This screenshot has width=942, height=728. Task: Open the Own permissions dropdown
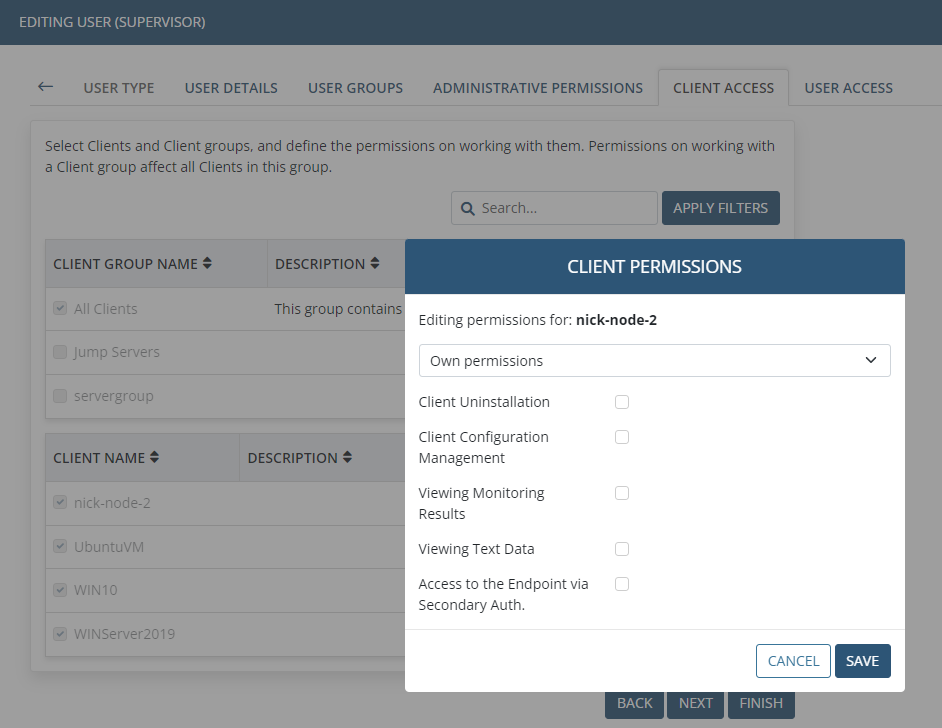[654, 360]
